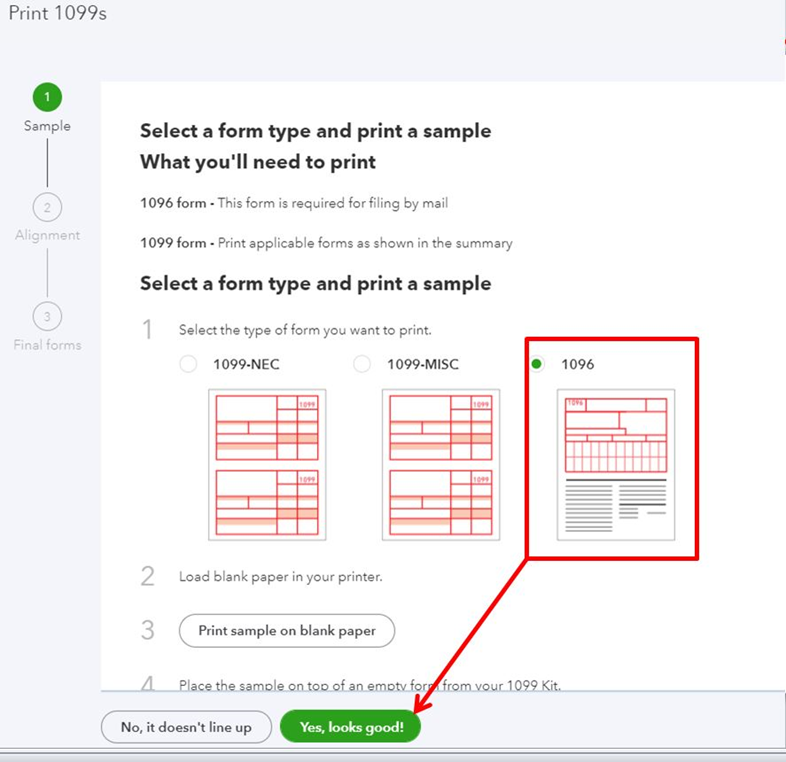Click the 1099-NEC label text
The image size is (786, 762).
coord(246,364)
